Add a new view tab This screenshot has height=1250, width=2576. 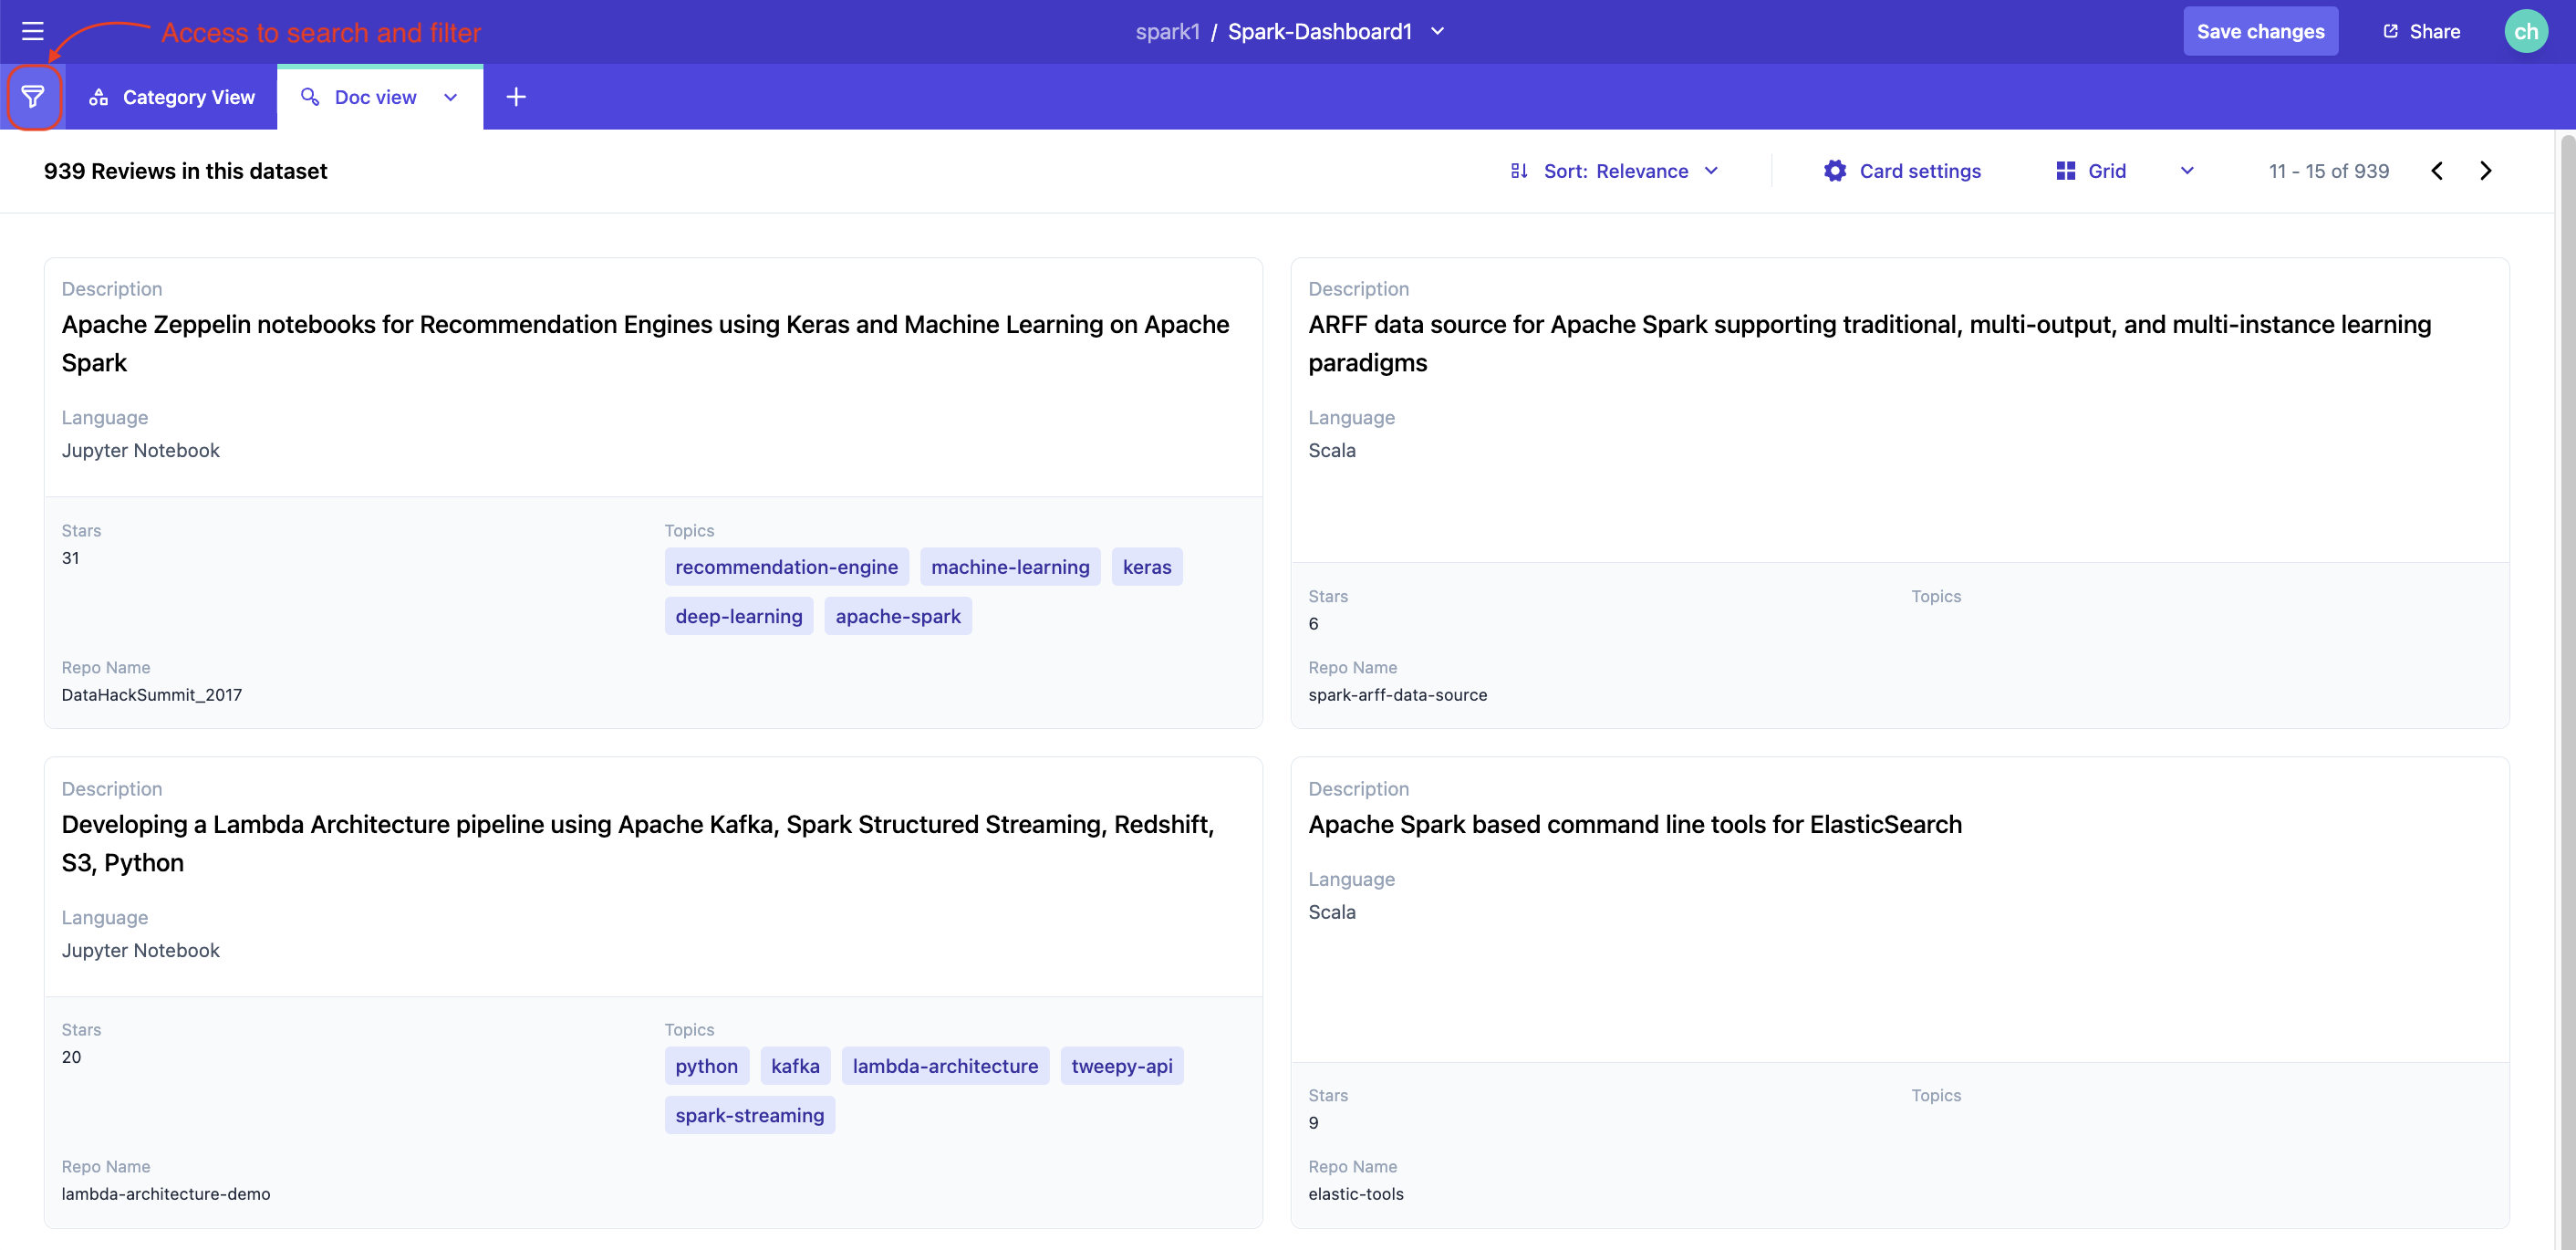[x=515, y=97]
